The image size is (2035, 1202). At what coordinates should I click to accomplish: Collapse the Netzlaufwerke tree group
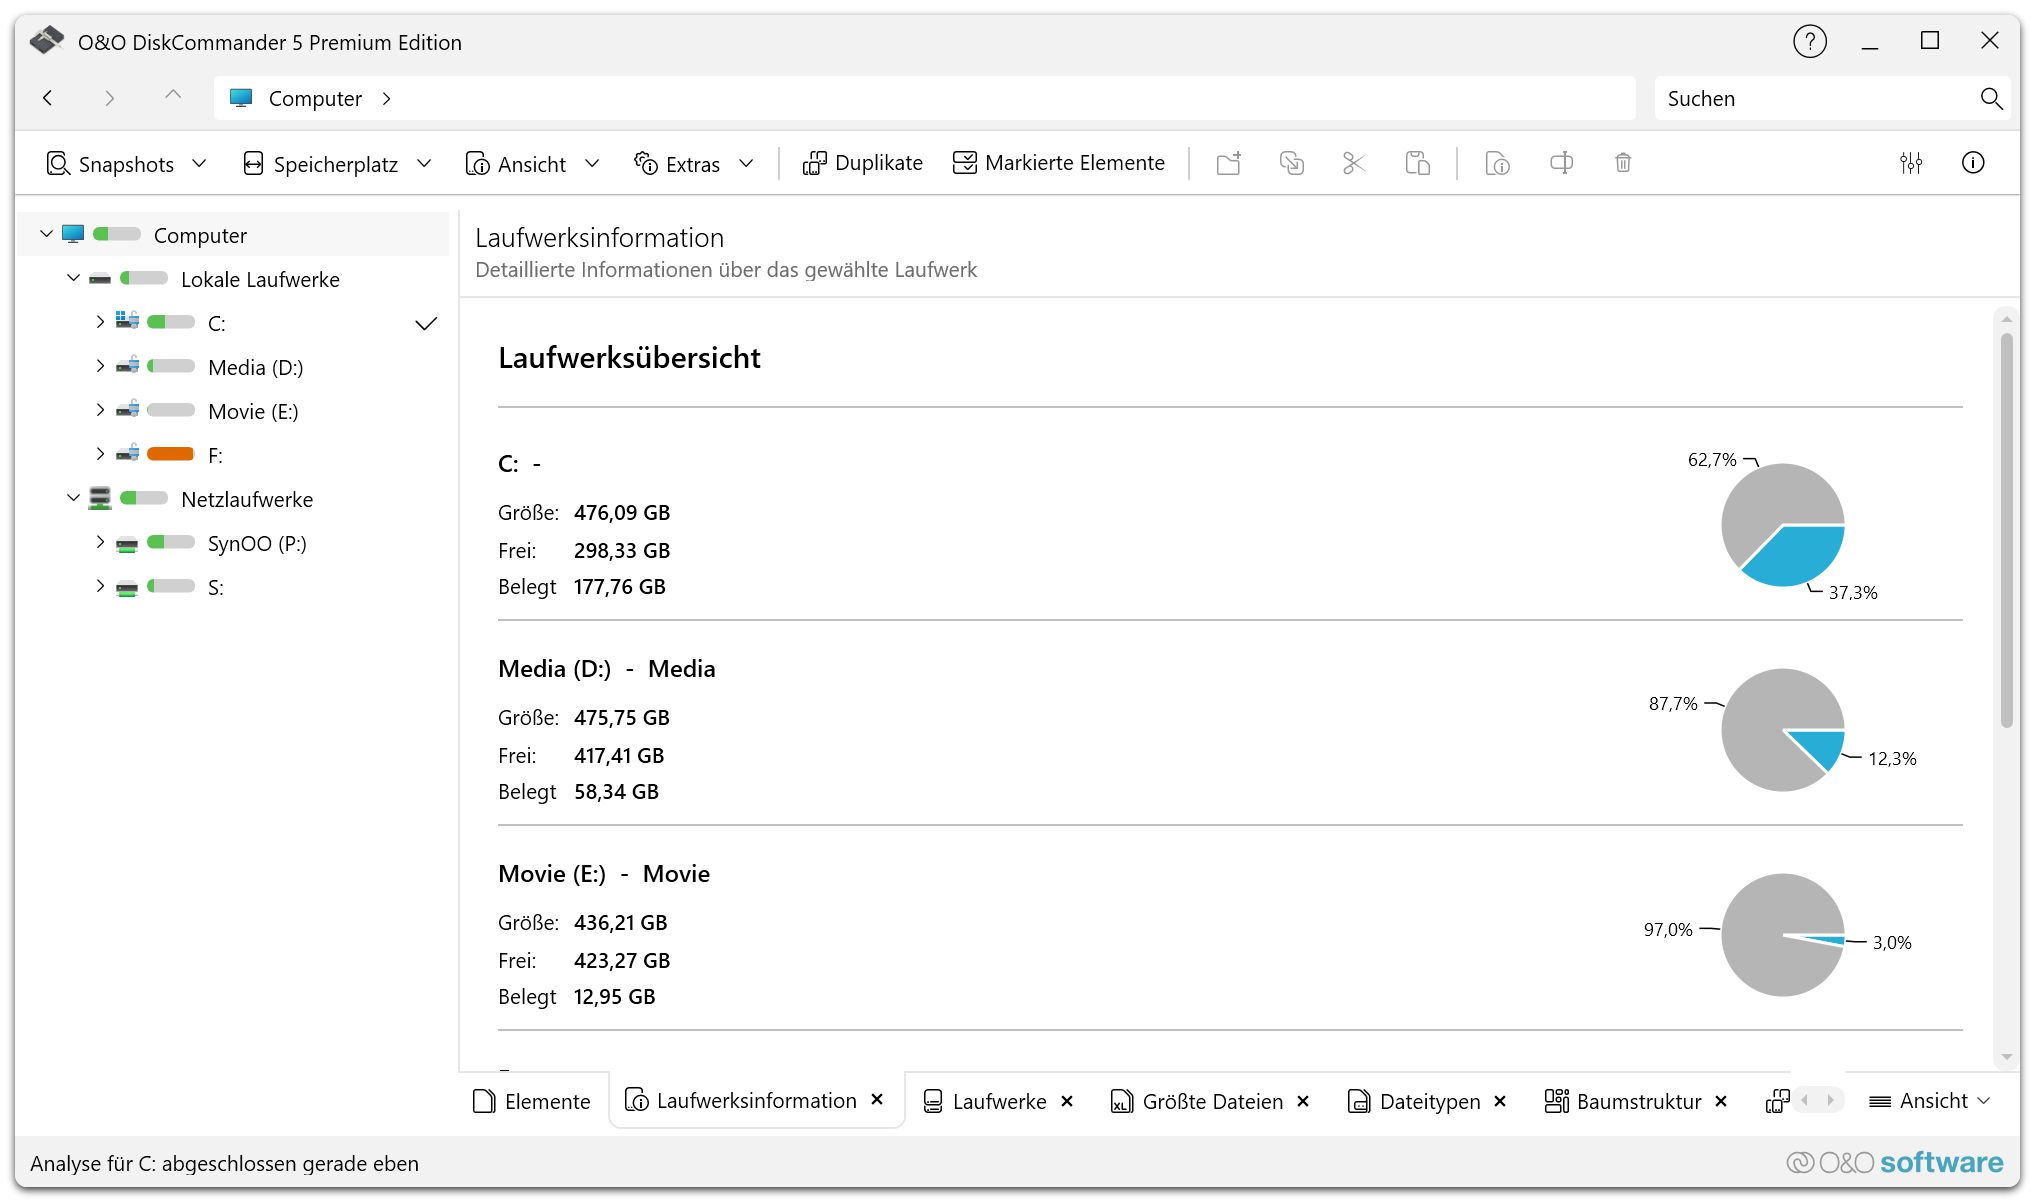[x=73, y=498]
